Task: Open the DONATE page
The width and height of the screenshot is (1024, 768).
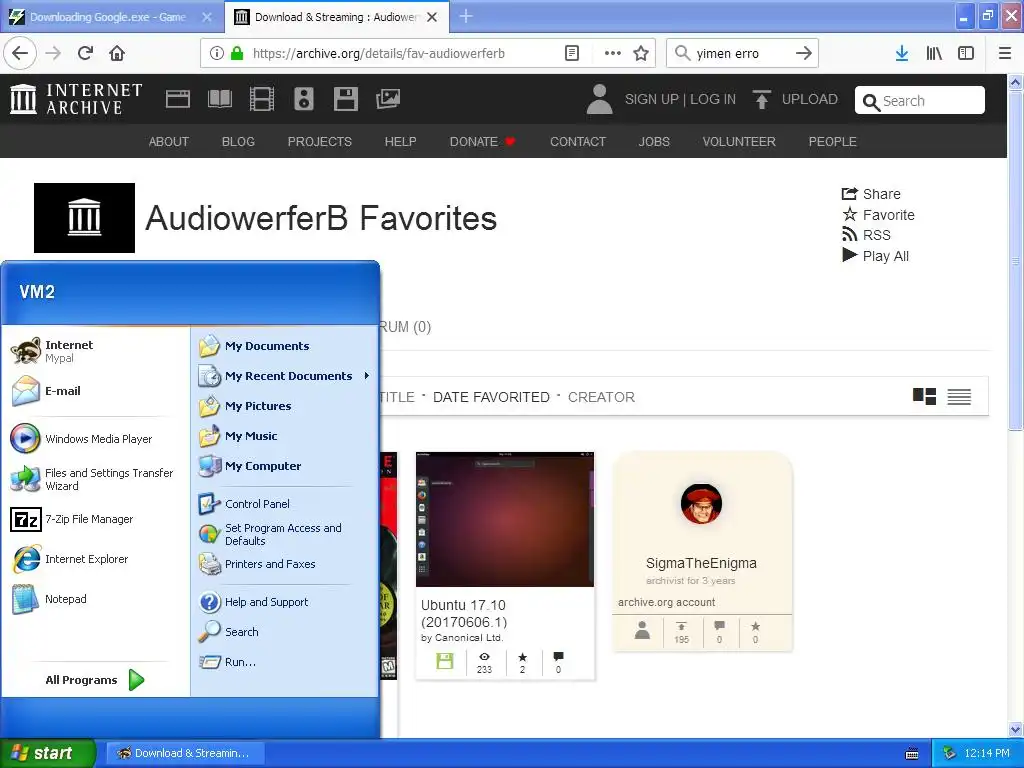Action: [x=482, y=142]
